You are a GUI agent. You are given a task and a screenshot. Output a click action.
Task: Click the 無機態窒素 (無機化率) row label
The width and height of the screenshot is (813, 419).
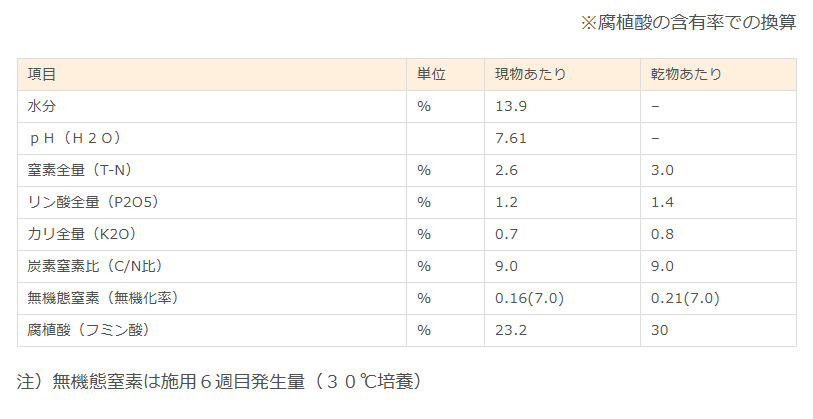103,298
